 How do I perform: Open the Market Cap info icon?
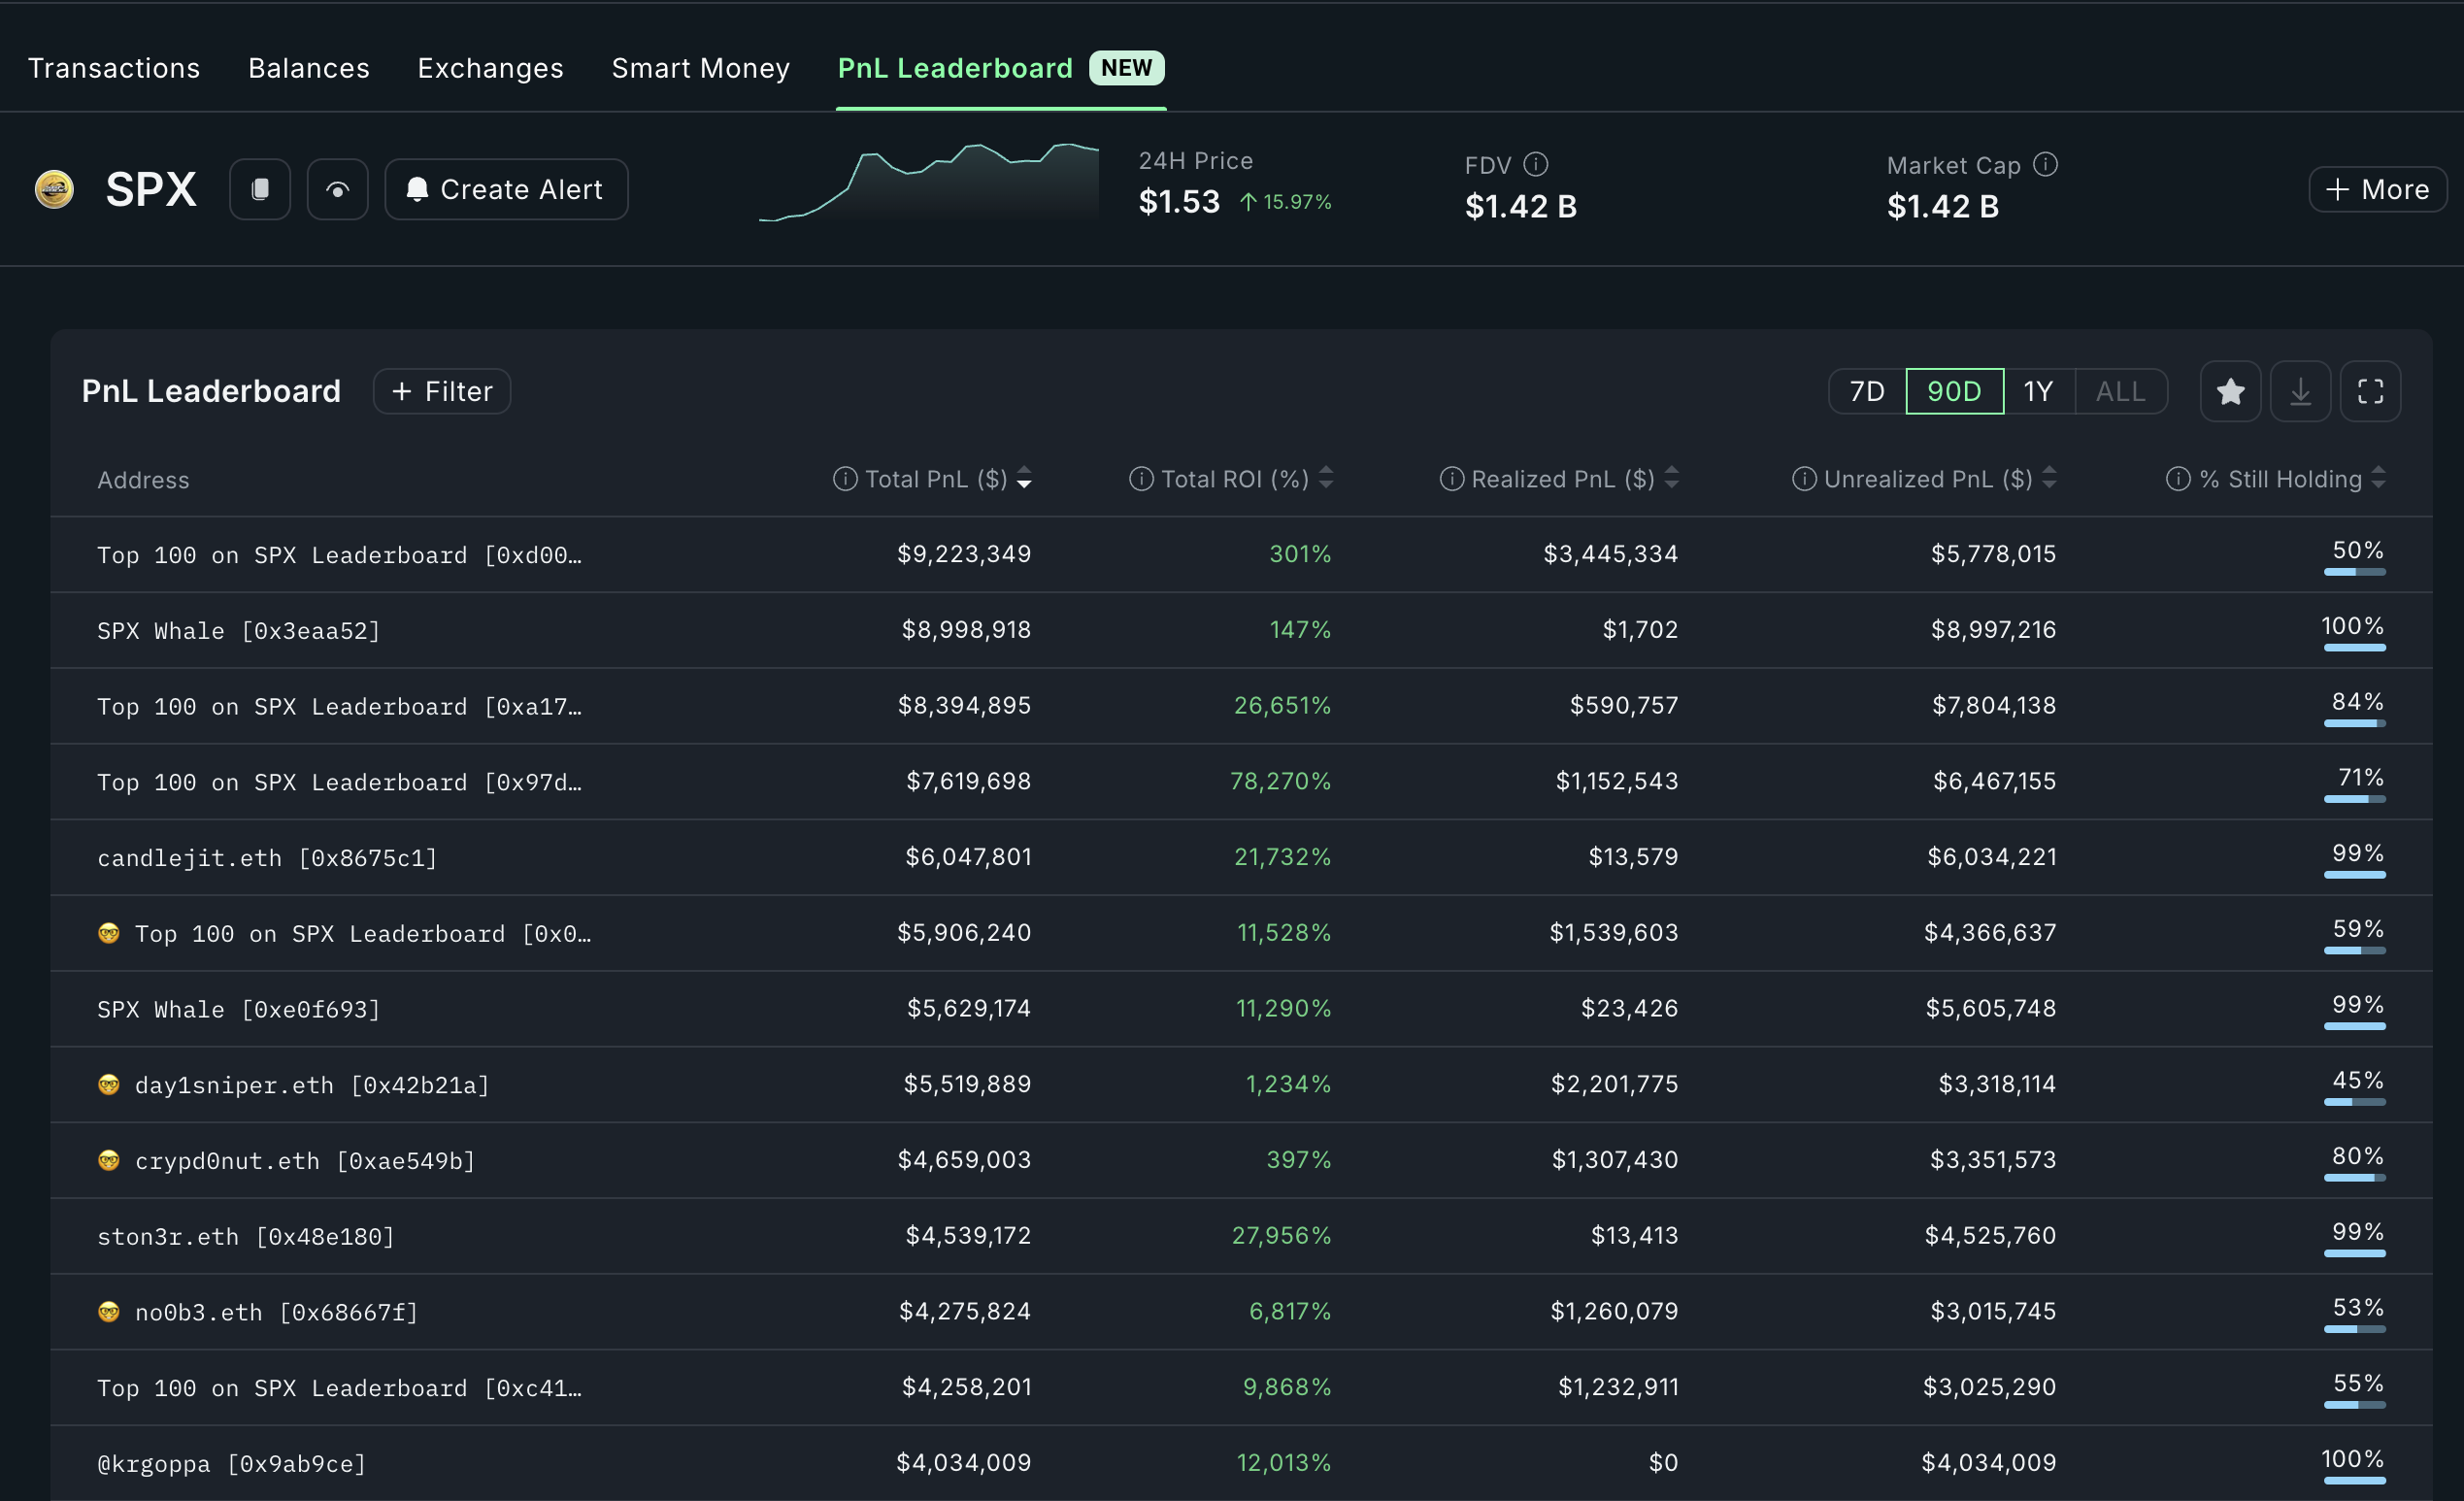coord(2046,164)
